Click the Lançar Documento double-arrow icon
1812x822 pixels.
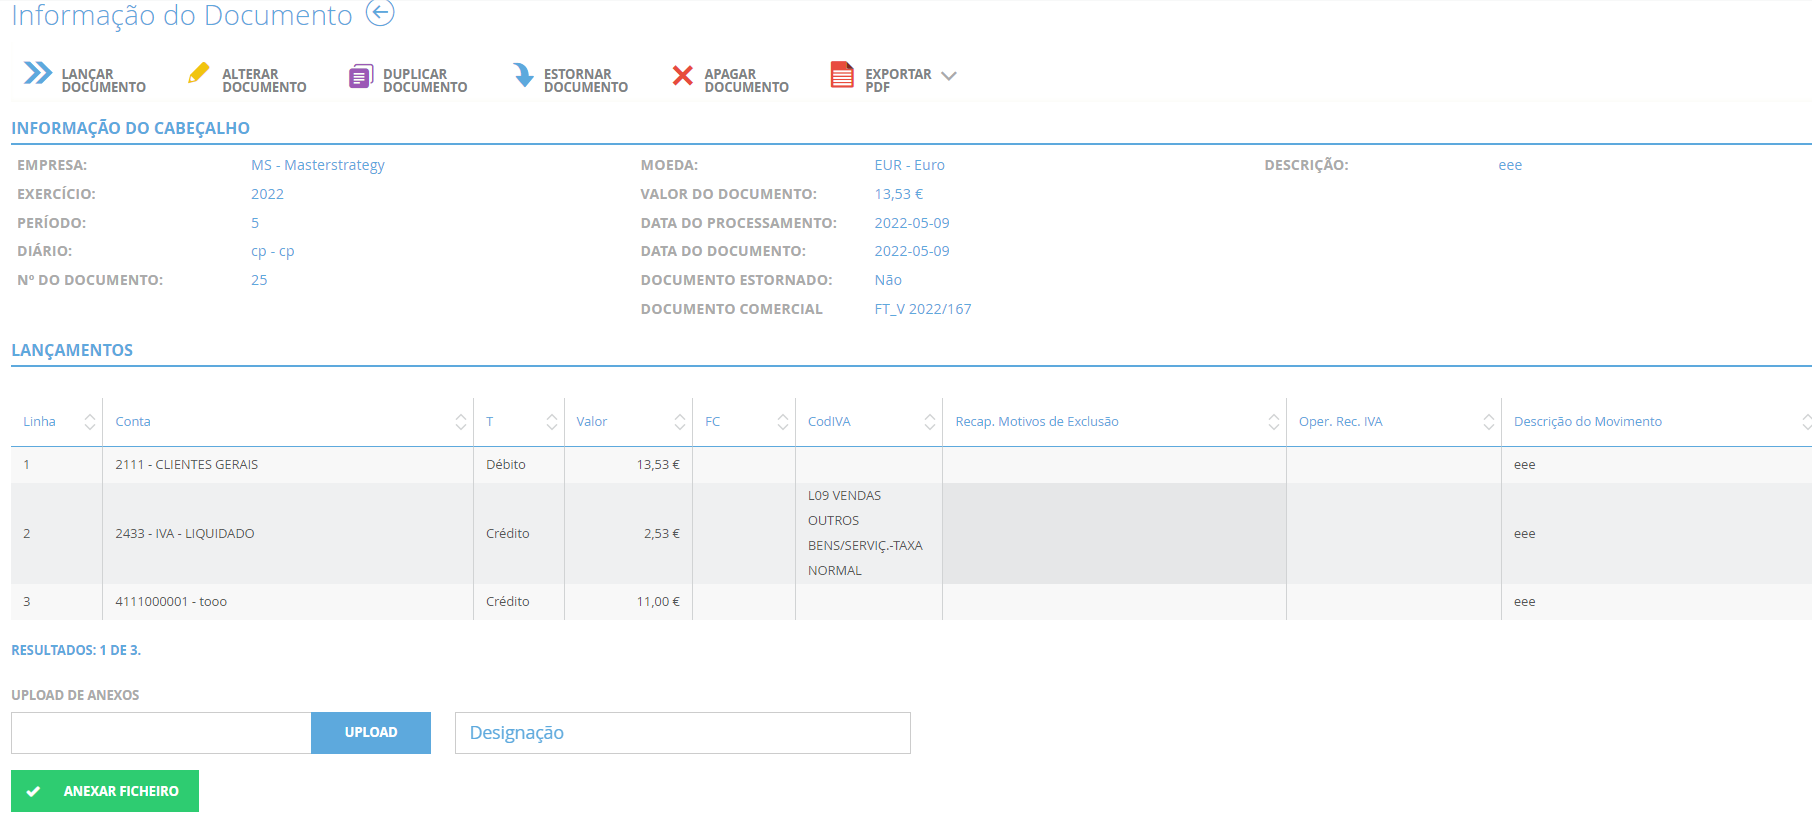point(38,73)
